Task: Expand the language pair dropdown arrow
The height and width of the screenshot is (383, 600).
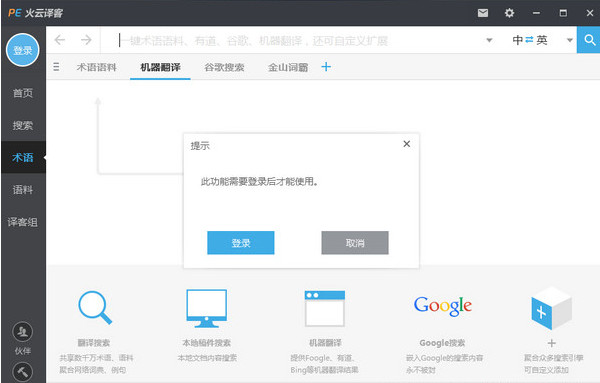Action: pos(569,40)
